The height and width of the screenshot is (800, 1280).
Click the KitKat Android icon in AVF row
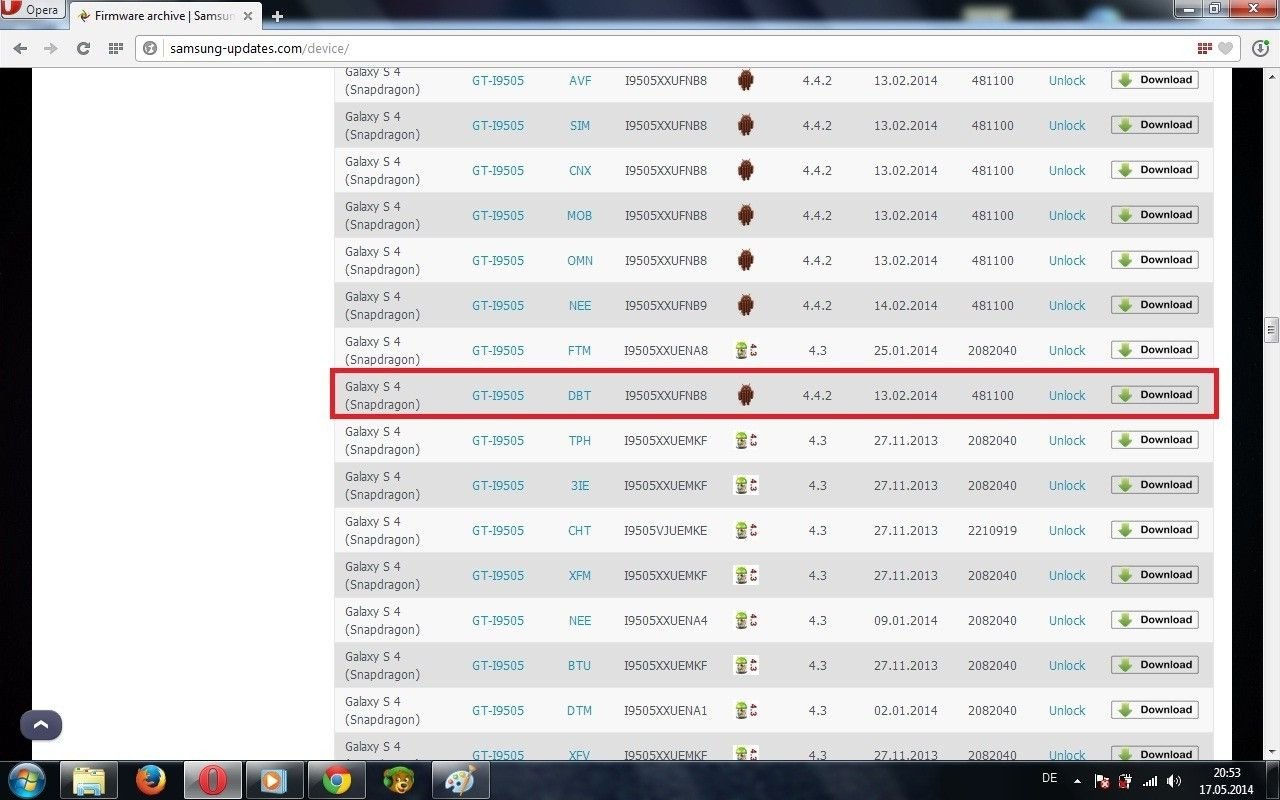pyautogui.click(x=745, y=80)
